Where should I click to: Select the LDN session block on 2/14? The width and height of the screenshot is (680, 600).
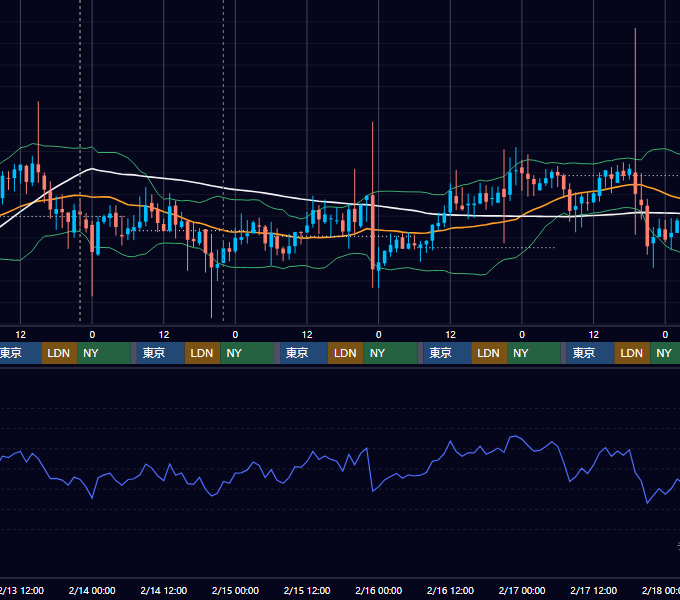click(203, 353)
